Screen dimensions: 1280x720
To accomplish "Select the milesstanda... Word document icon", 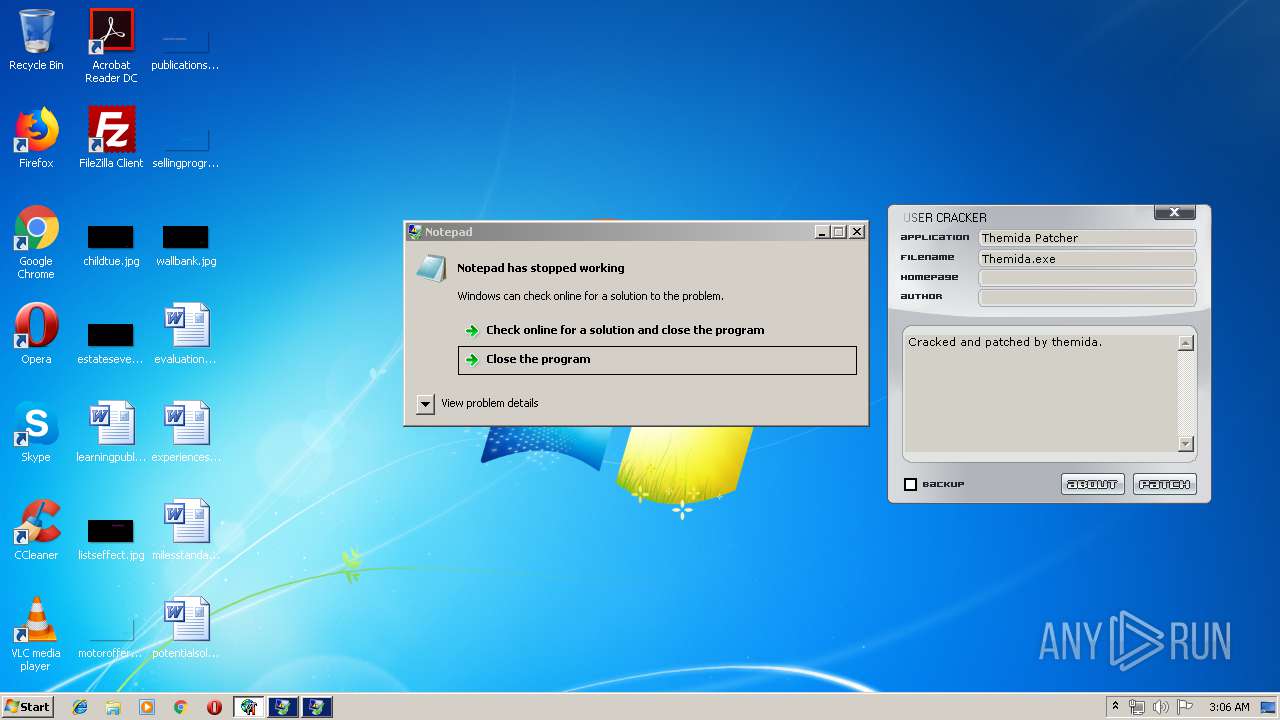I will pos(186,530).
